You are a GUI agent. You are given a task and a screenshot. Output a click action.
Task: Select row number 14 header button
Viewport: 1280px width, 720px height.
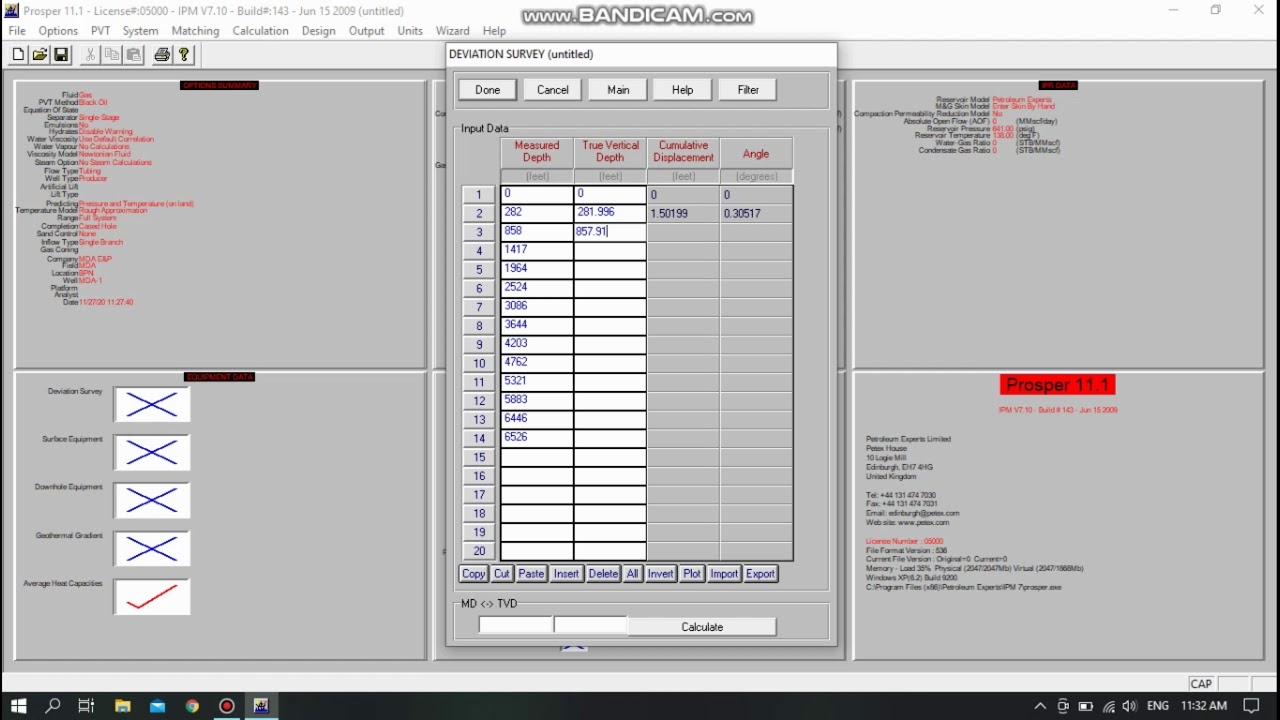coord(479,438)
